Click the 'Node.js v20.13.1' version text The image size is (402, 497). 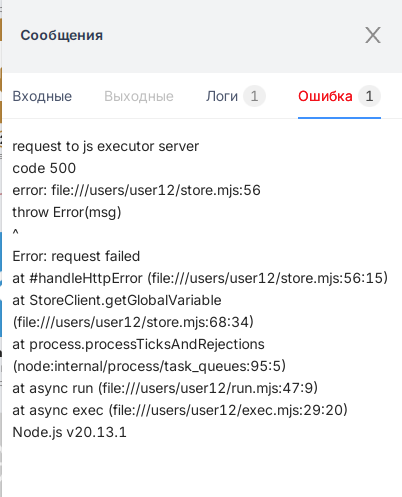[x=70, y=432]
